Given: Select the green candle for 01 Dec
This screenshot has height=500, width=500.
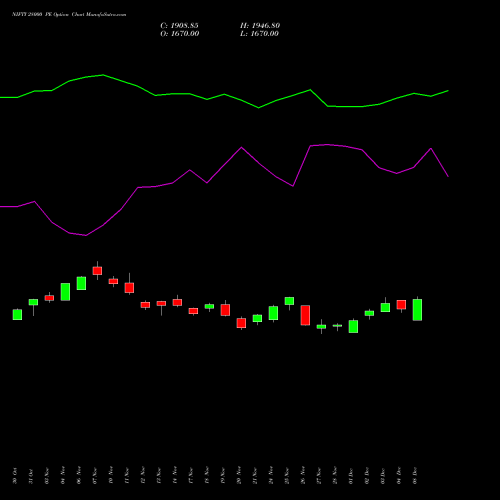Looking at the screenshot, I should 353,326.
